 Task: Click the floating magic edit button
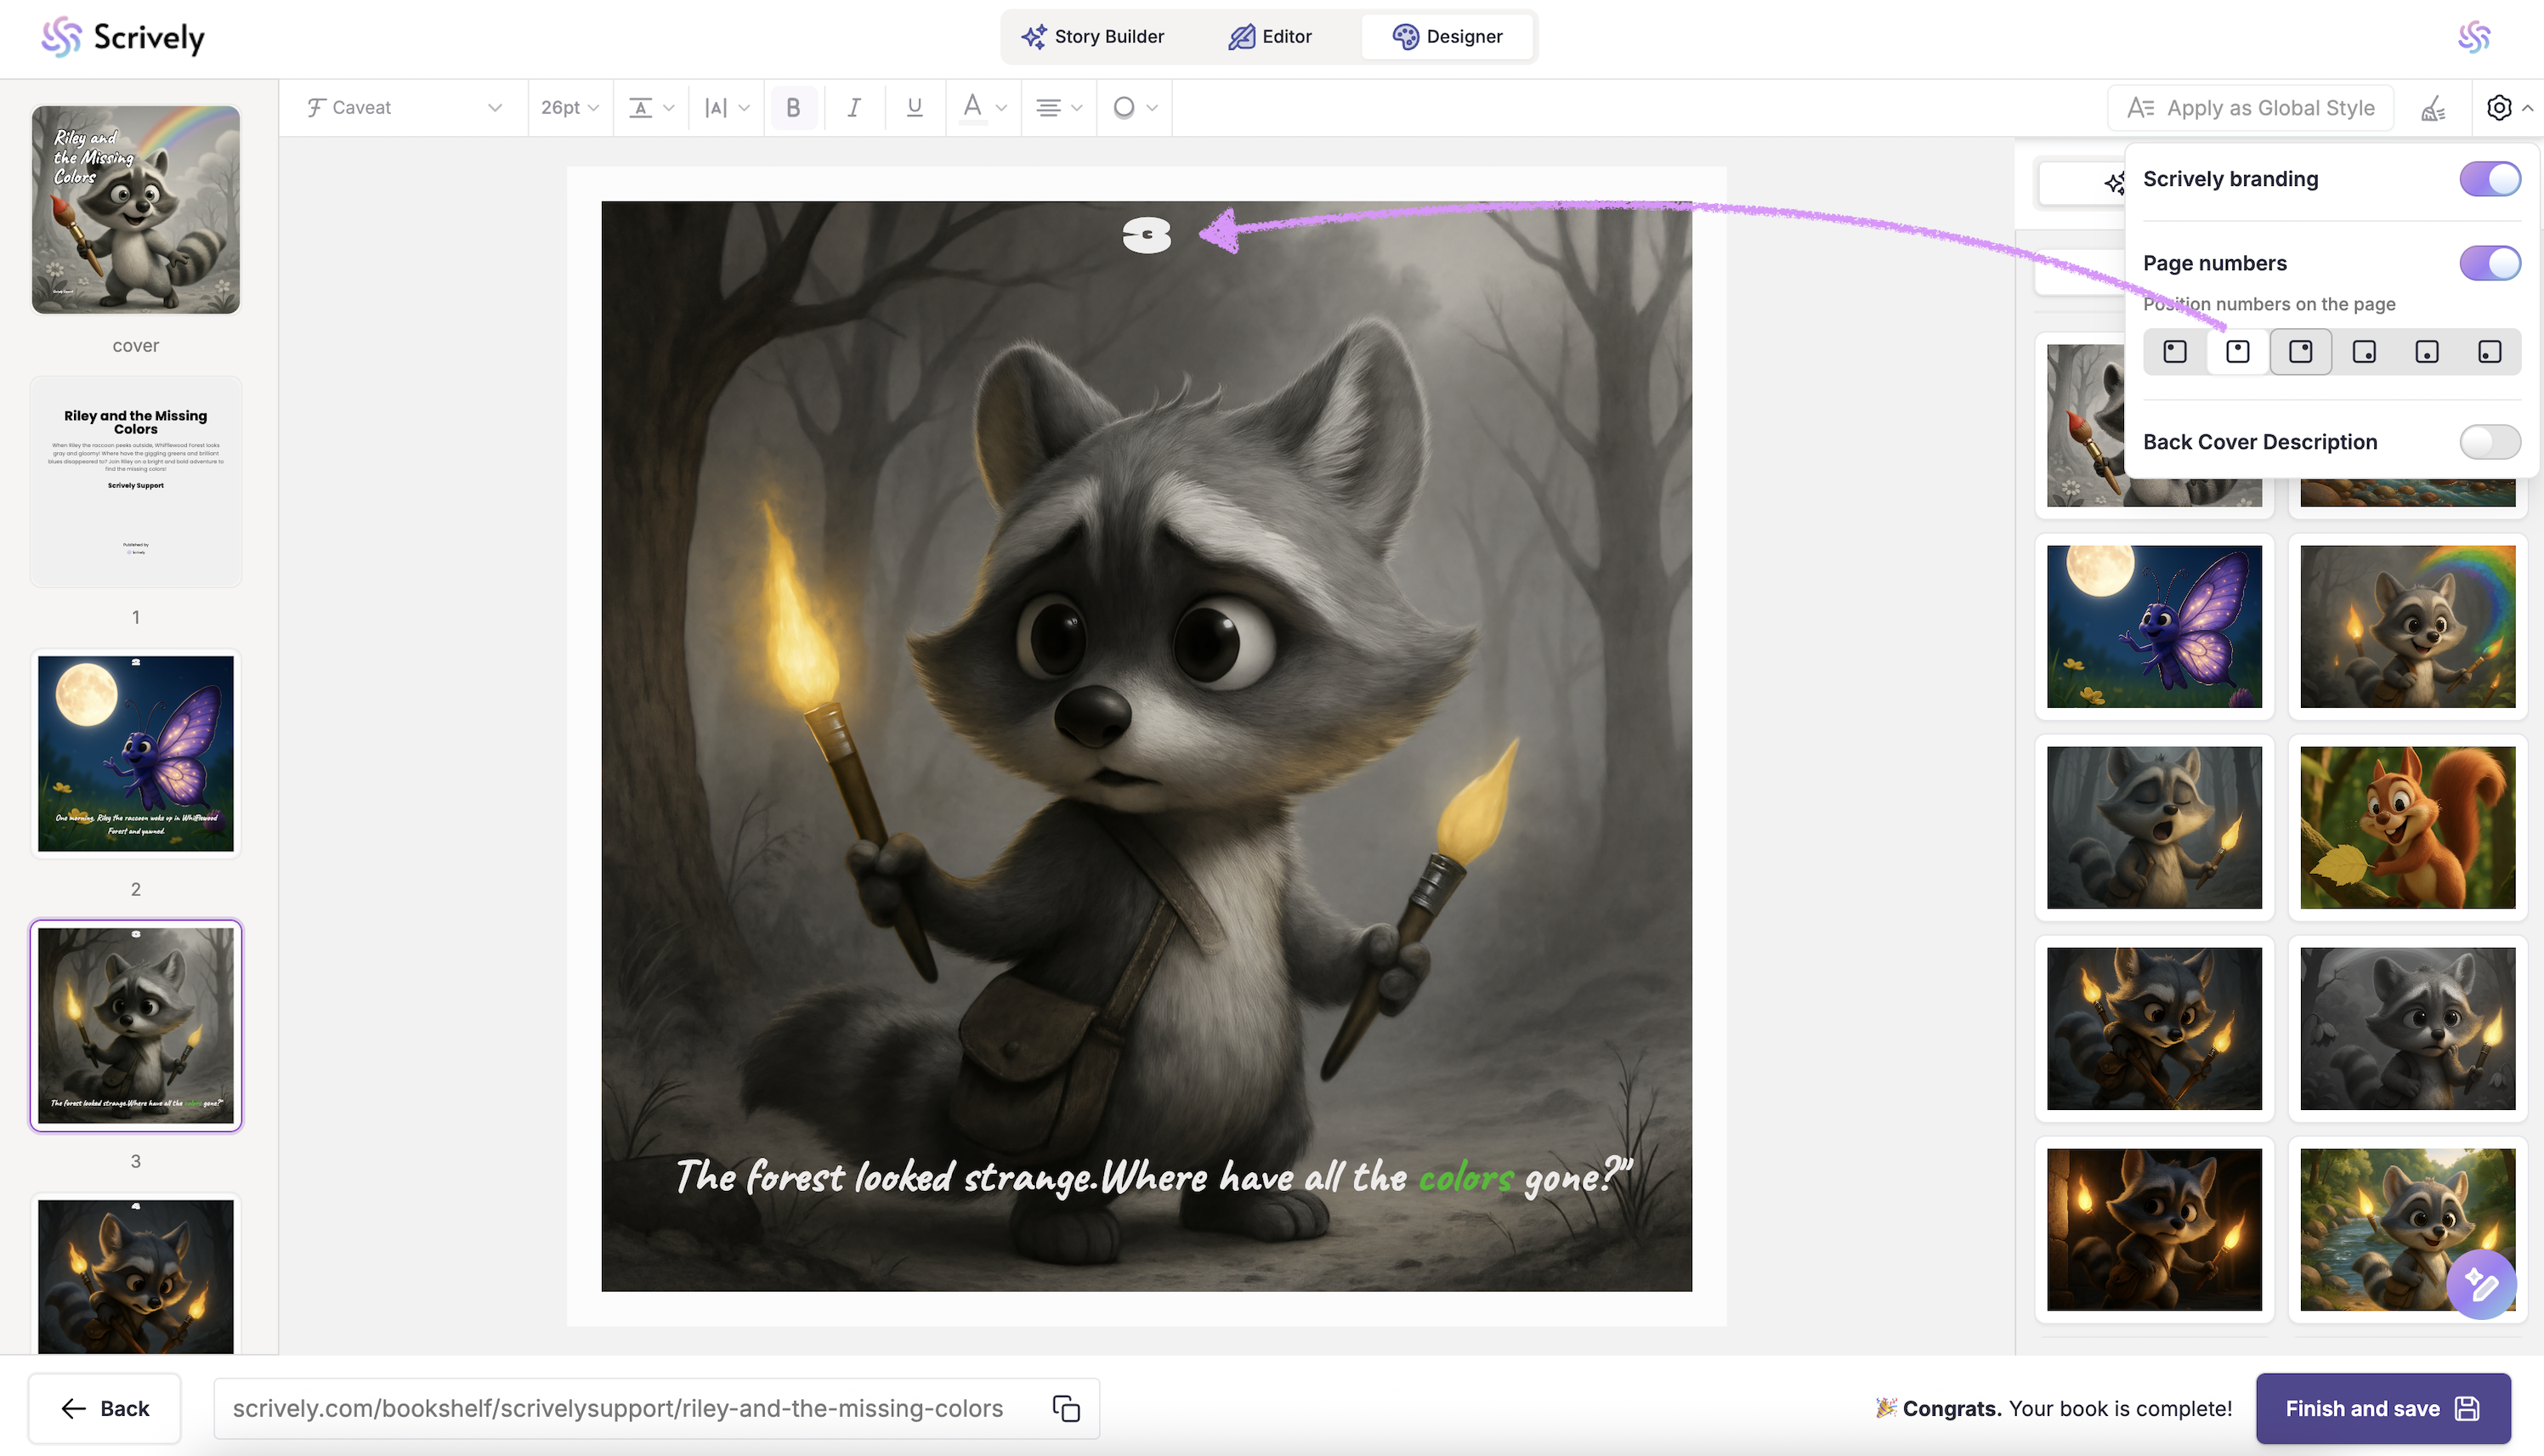pos(2481,1284)
